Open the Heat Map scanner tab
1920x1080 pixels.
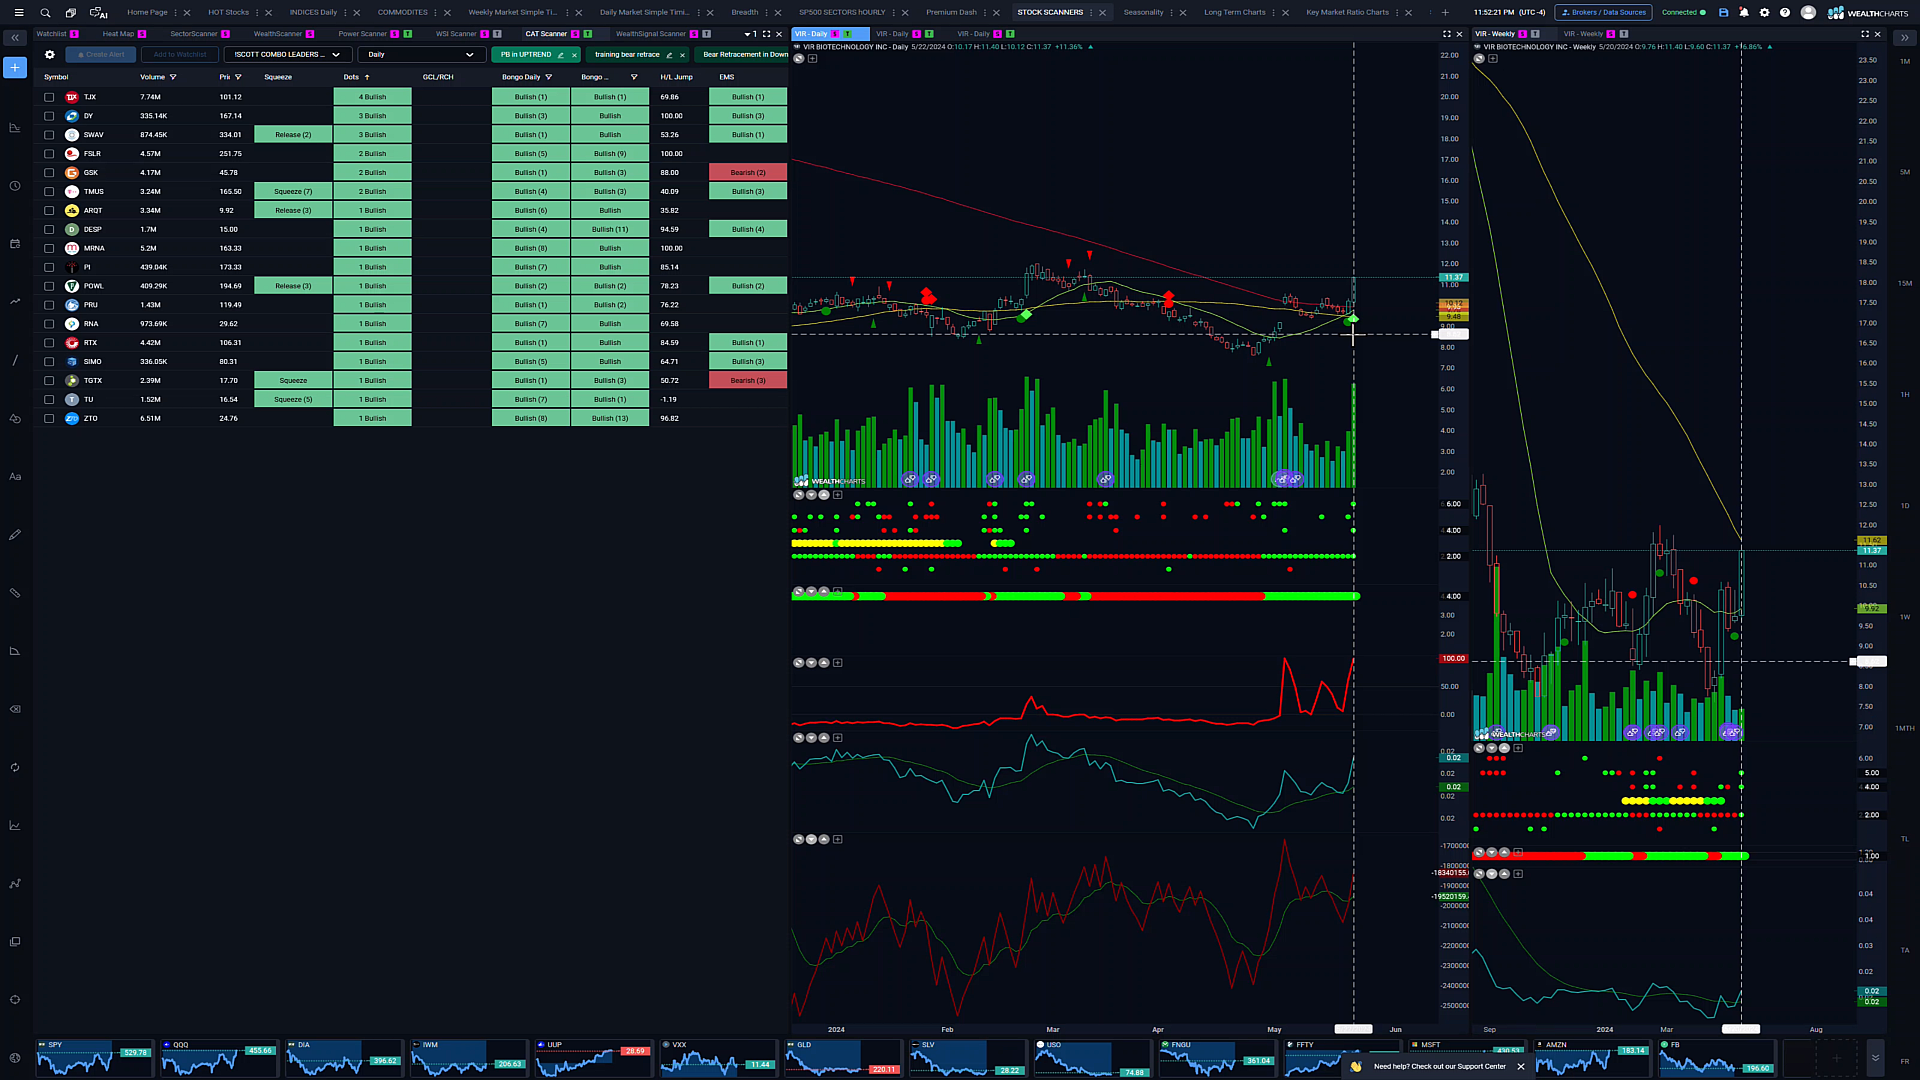(118, 34)
